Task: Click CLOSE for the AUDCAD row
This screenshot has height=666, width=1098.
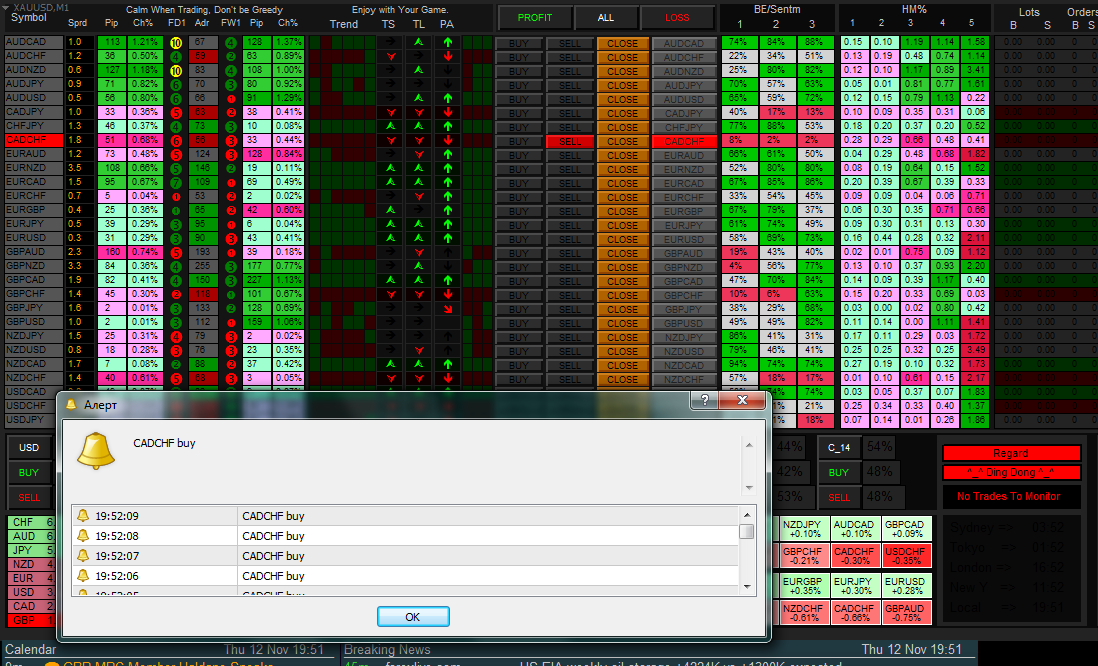Action: point(623,43)
